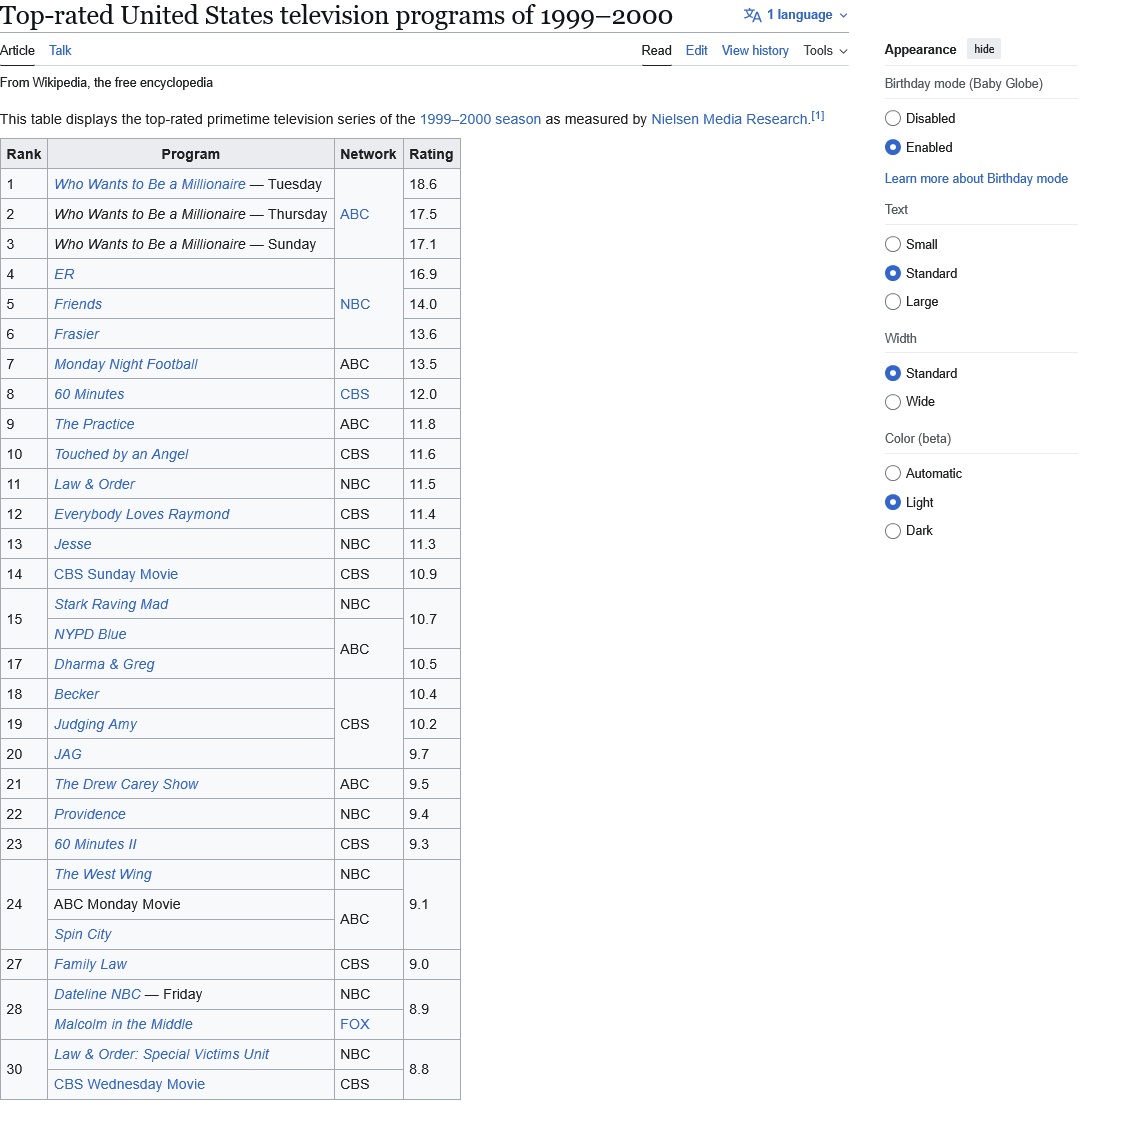Open the Edit tab
The width and height of the screenshot is (1125, 1126).
point(696,50)
